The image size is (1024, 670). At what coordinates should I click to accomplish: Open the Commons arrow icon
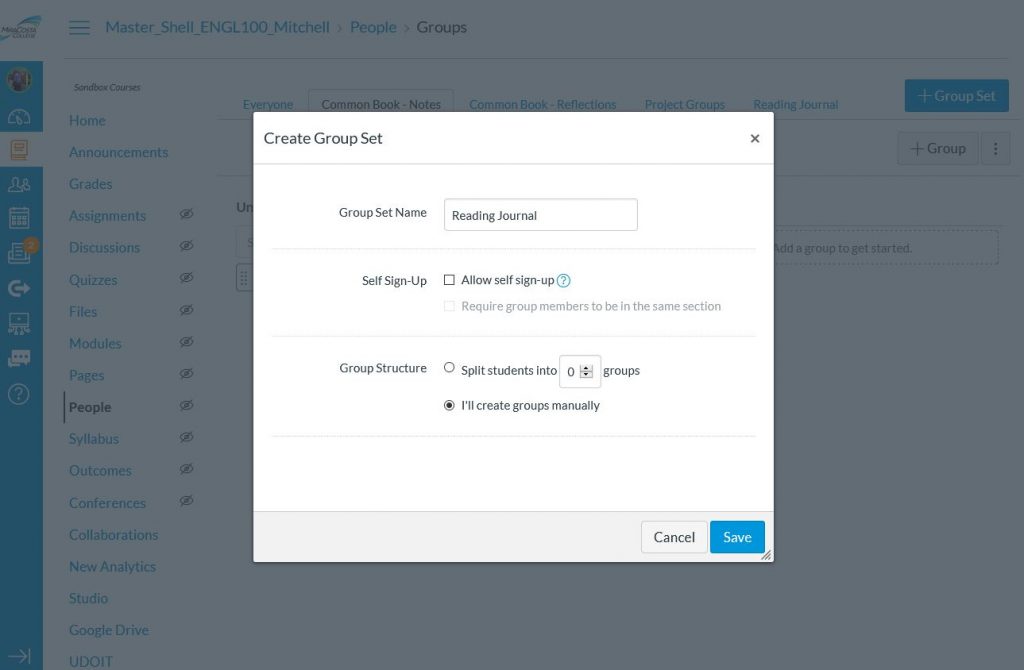pos(19,288)
